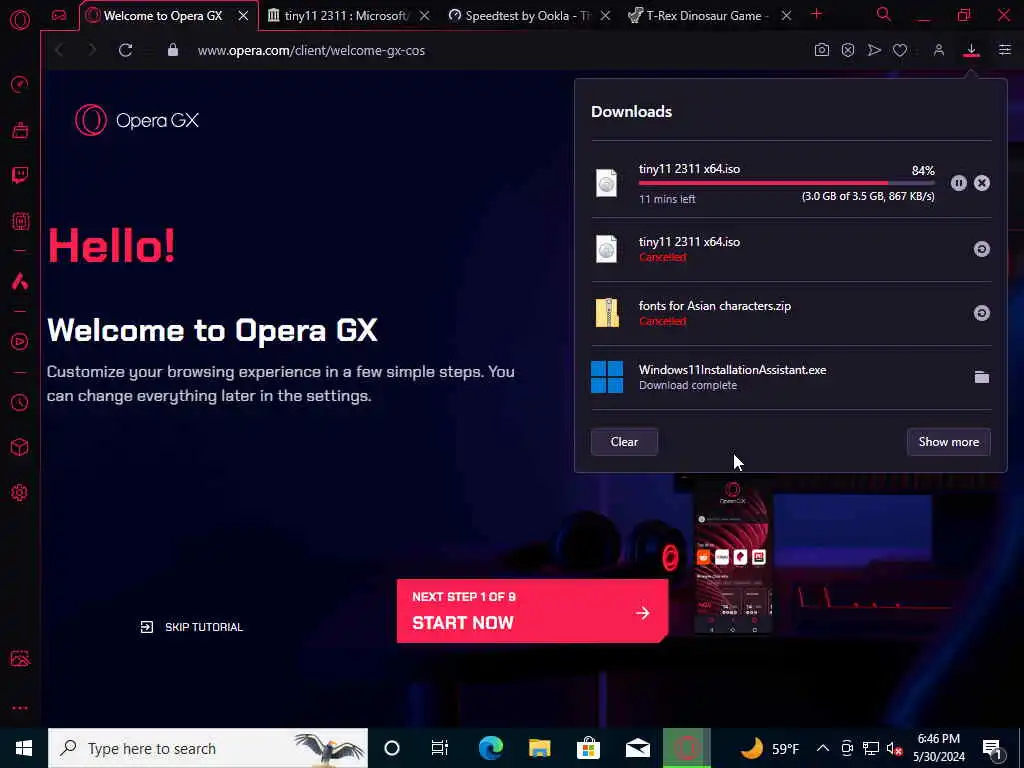The width and height of the screenshot is (1024, 768).
Task: Open the Windows Start menu
Action: [24, 748]
